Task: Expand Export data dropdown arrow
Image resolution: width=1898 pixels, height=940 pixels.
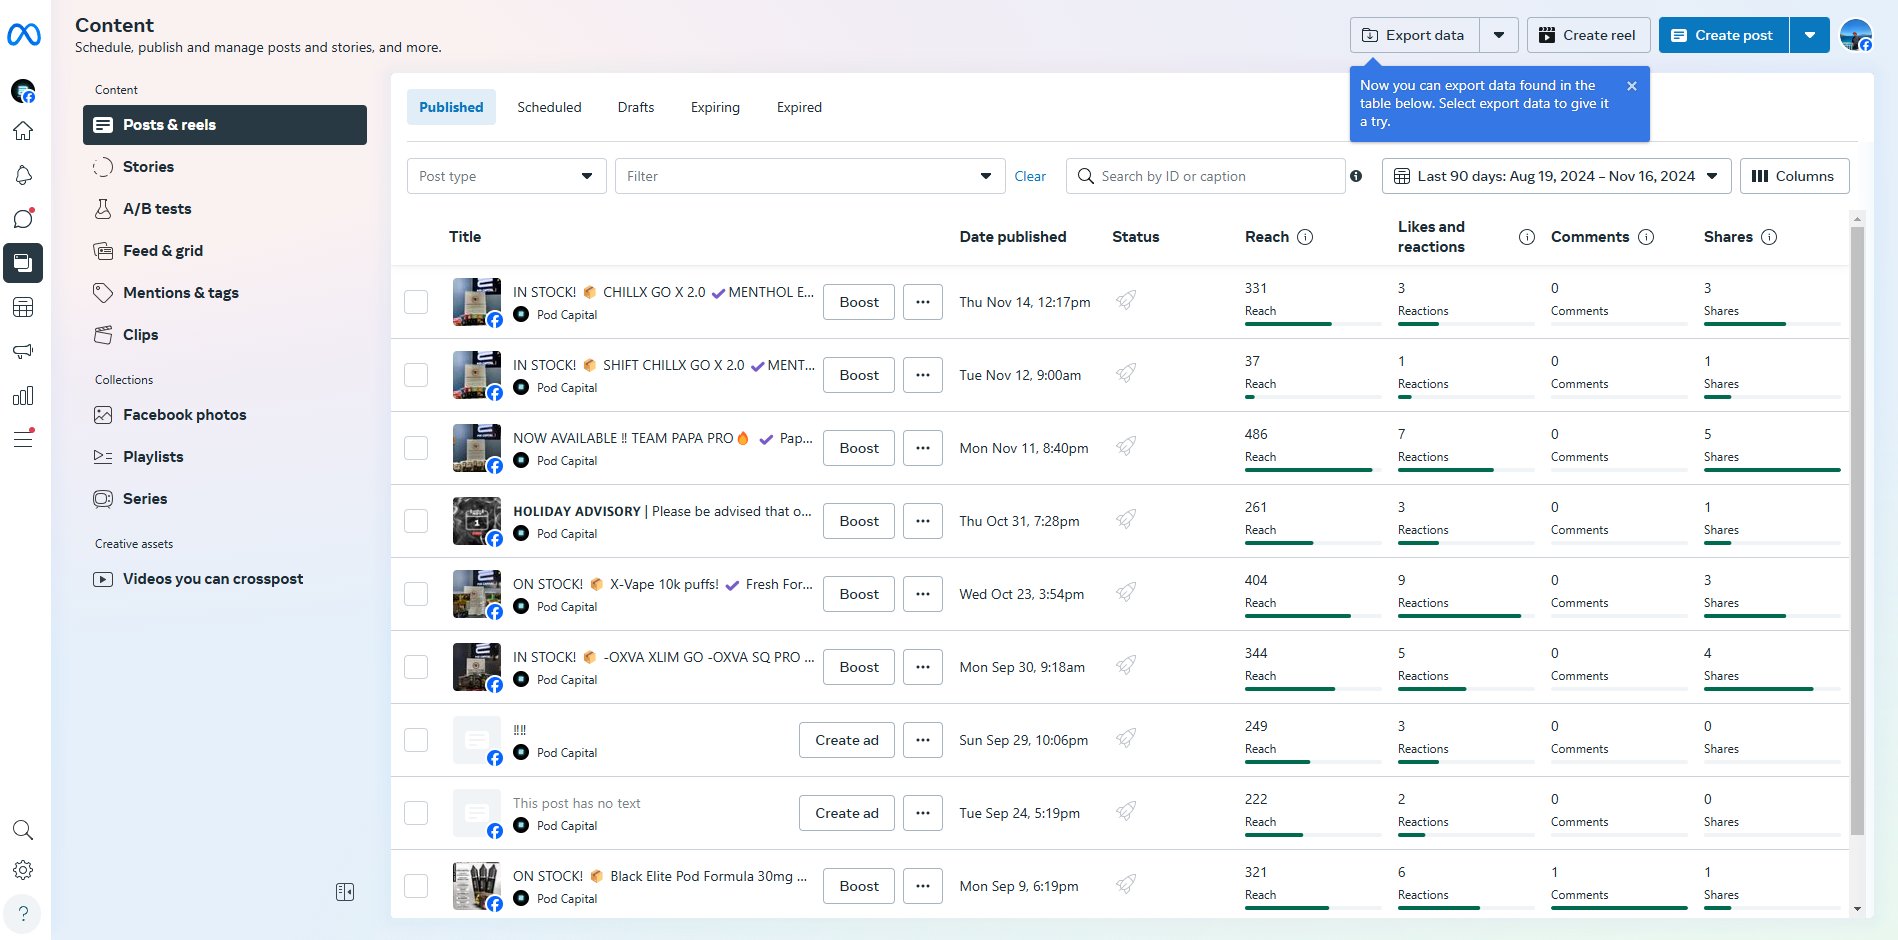Action: 1499,35
